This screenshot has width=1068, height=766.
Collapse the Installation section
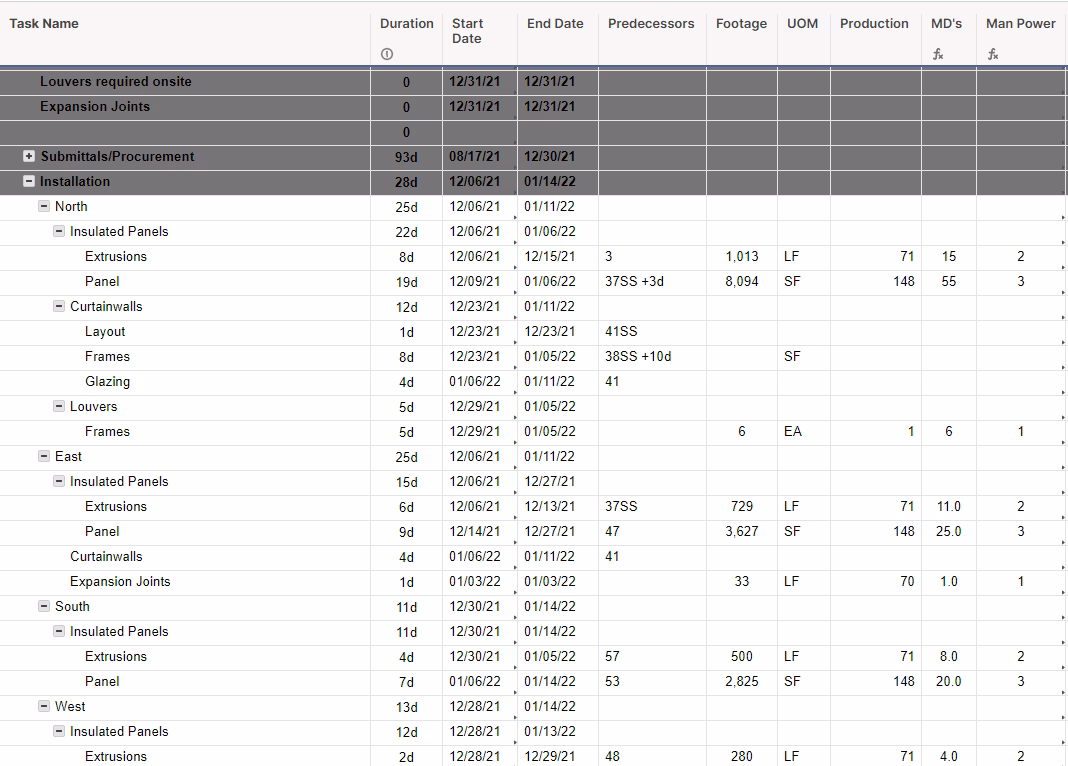(x=27, y=181)
